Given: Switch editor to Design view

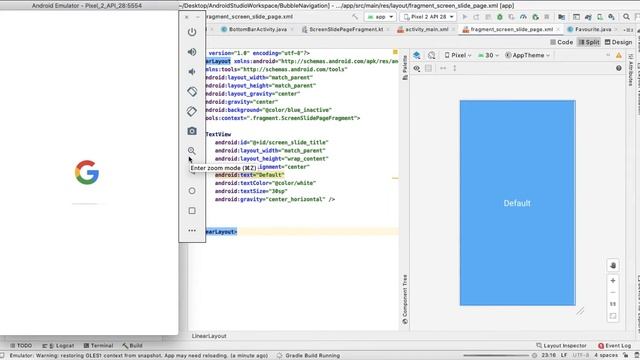Looking at the screenshot, I should click(x=618, y=42).
